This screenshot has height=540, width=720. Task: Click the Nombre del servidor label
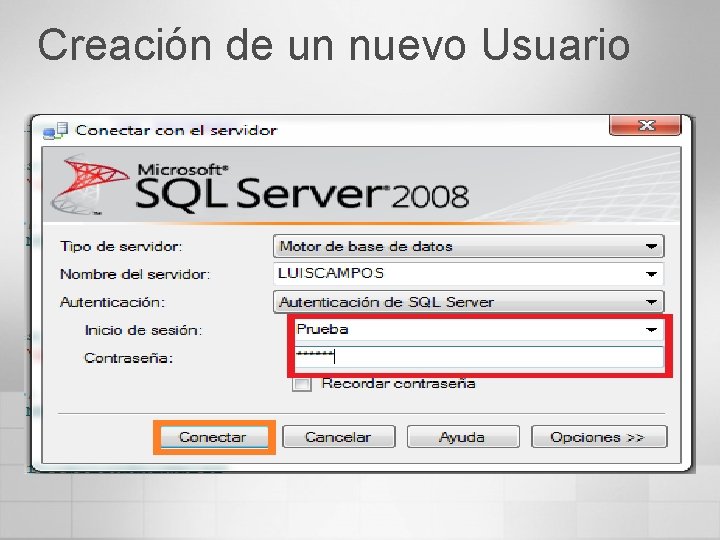135,275
